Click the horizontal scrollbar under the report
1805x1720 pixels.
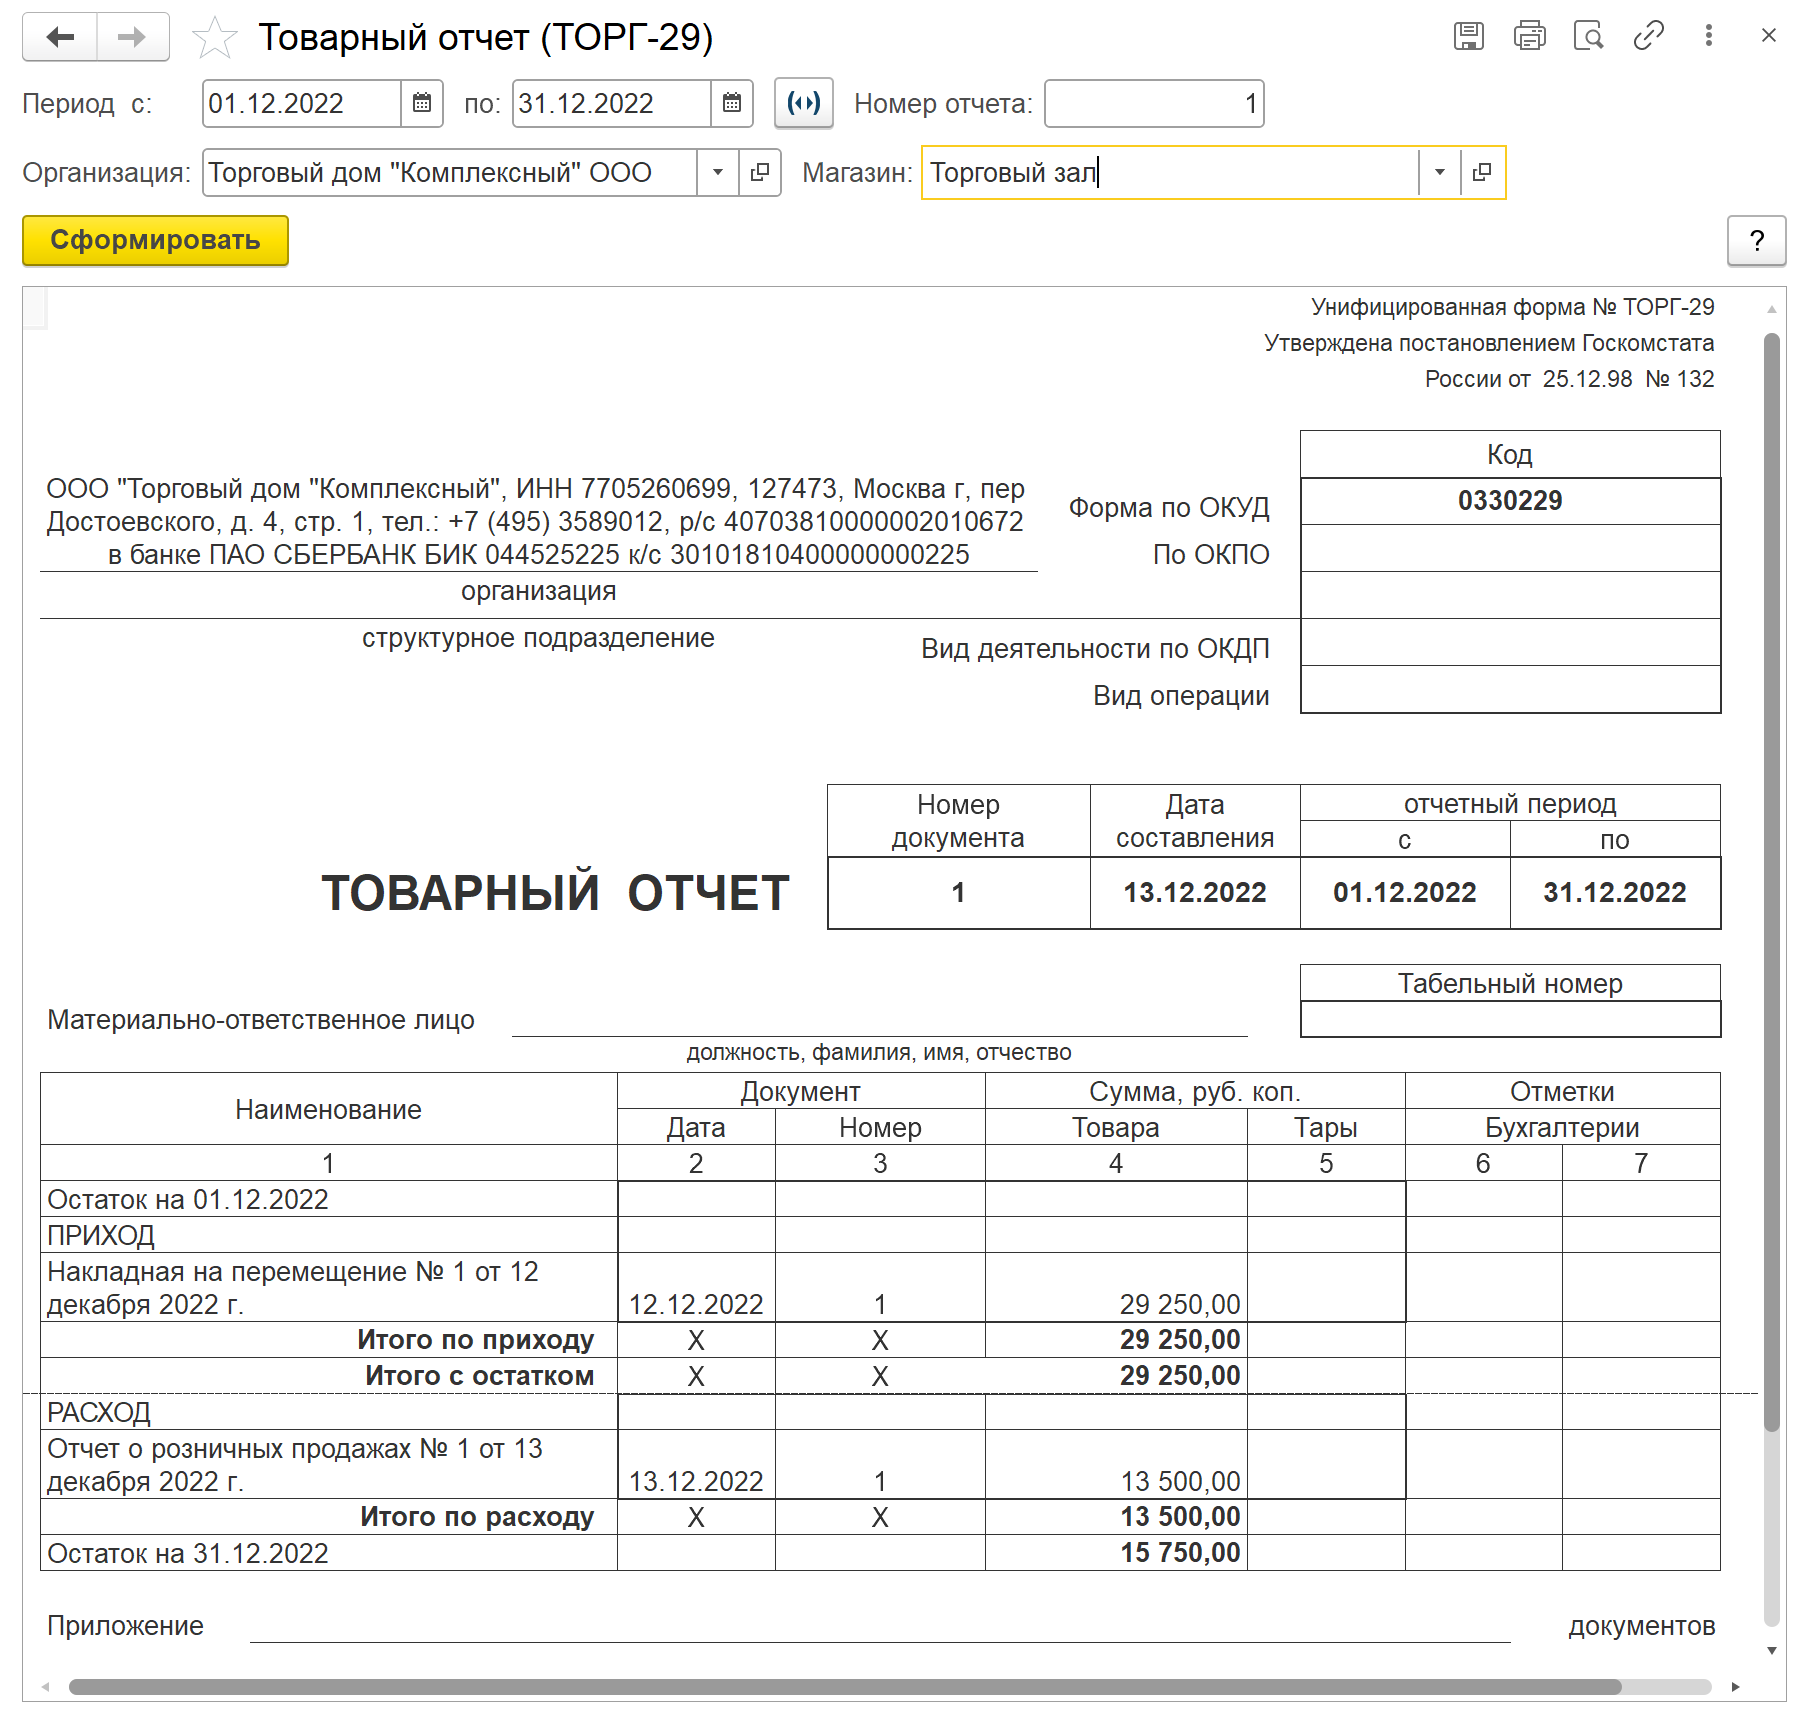844,1687
